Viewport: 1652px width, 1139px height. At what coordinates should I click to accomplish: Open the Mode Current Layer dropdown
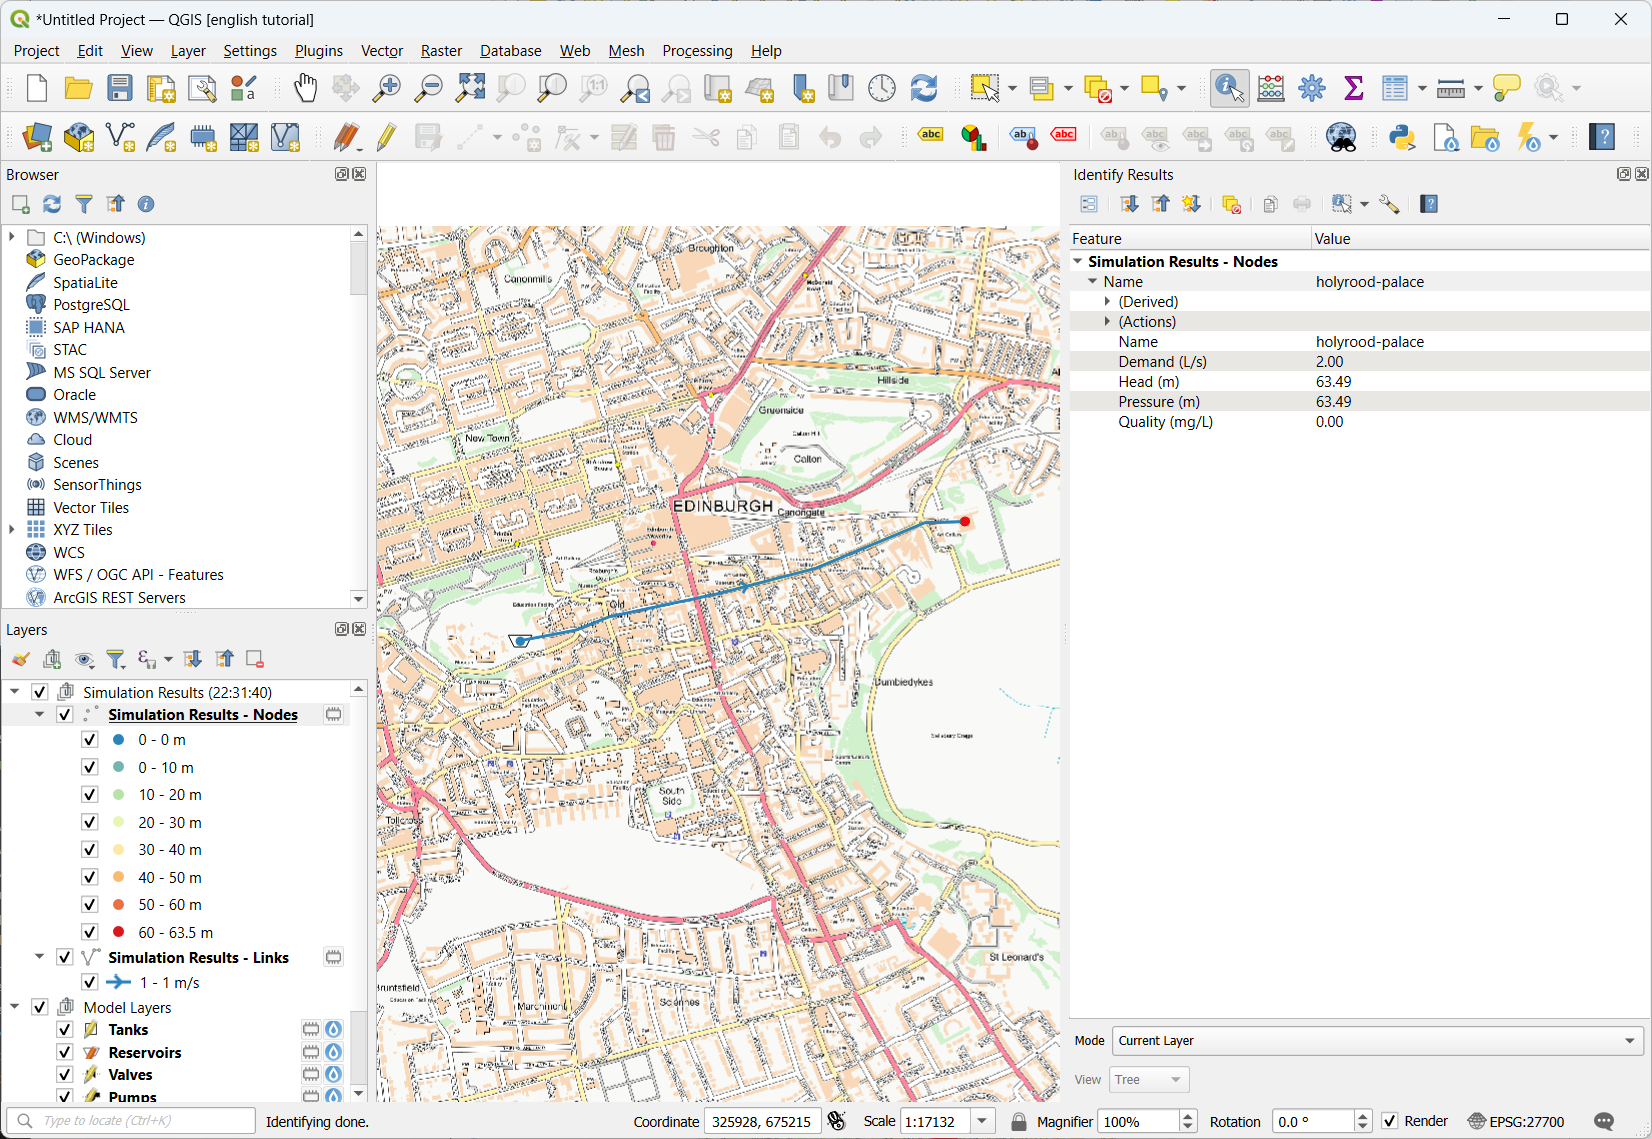pos(1377,1041)
